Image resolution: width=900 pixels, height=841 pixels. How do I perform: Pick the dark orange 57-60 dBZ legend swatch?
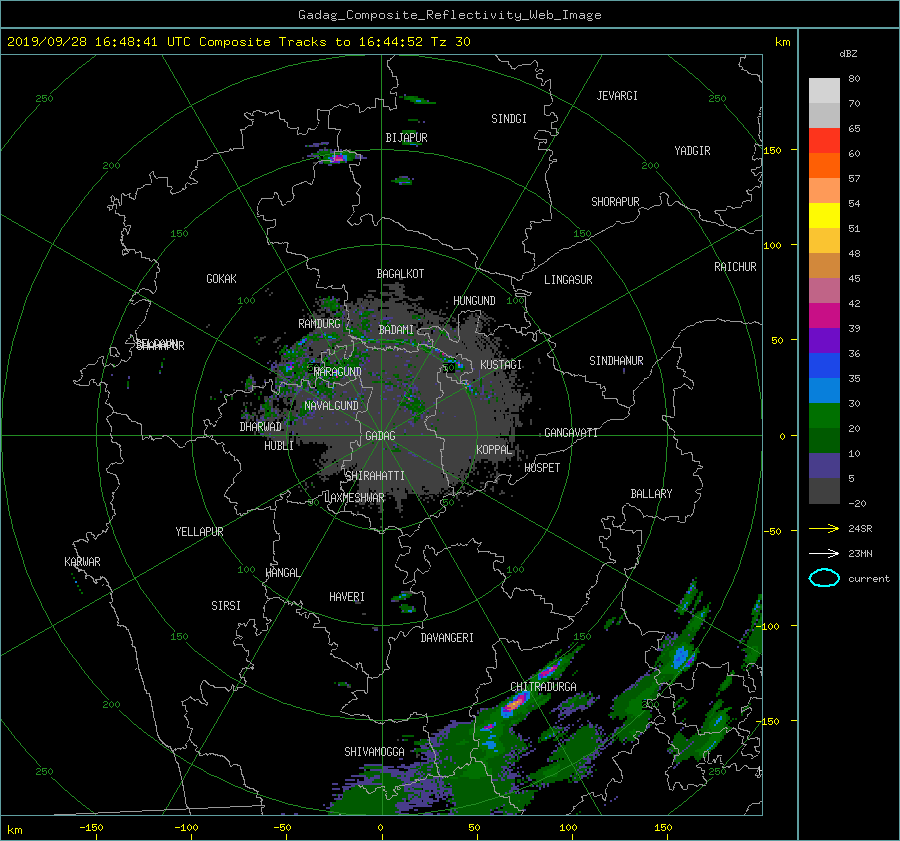click(824, 166)
